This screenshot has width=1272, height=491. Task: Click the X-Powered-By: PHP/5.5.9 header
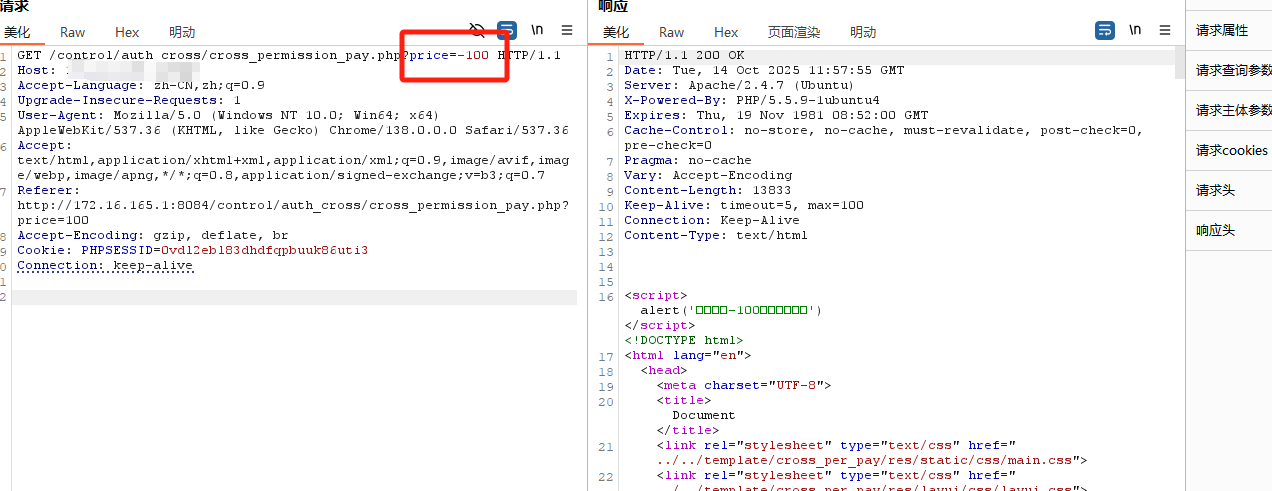(752, 100)
